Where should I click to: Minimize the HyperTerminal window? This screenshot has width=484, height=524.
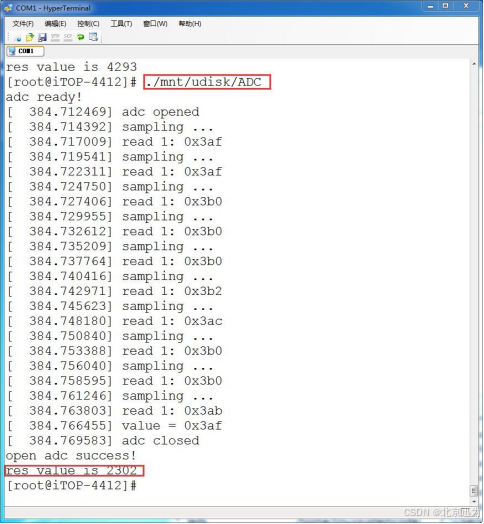coord(431,6)
